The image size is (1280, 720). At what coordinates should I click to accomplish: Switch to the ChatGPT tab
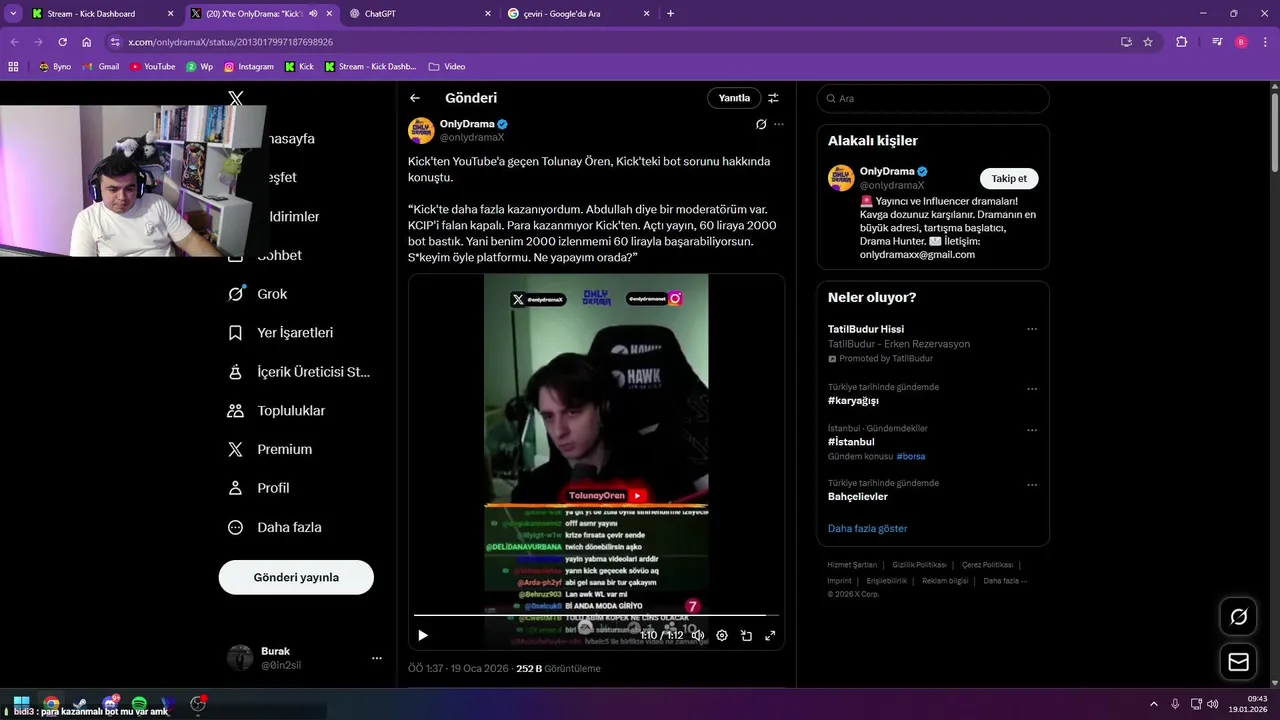(x=420, y=14)
